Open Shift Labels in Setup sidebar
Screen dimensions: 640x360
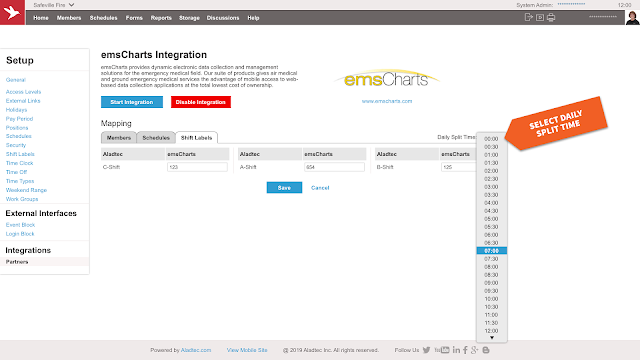tap(20, 154)
